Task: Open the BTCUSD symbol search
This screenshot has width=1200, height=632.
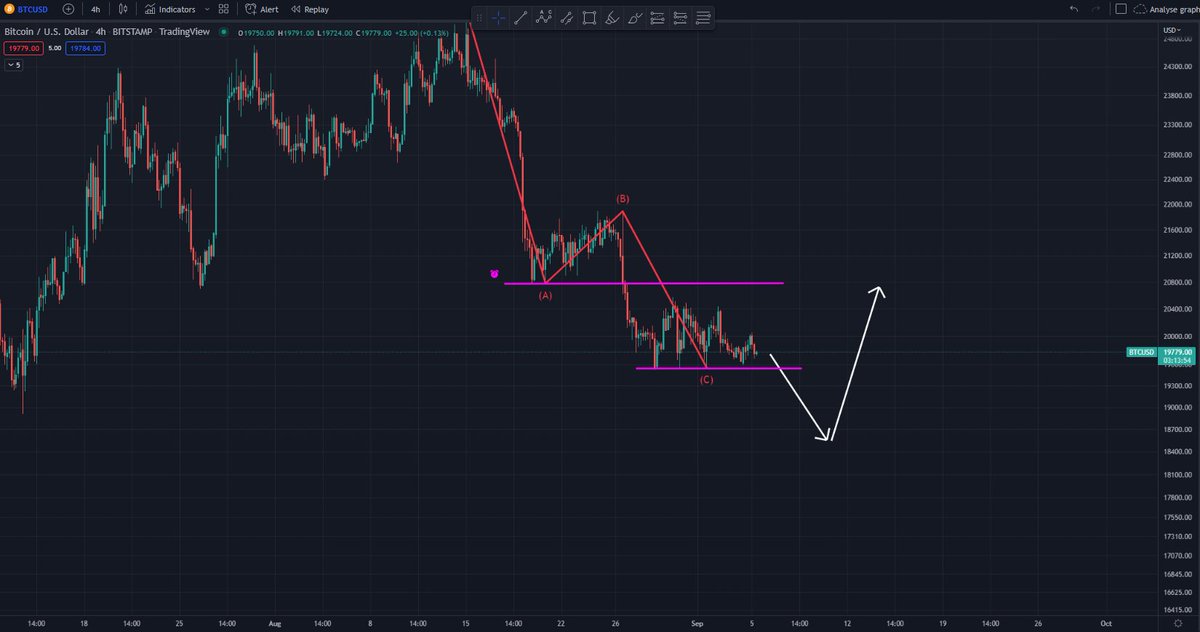Action: (32, 9)
